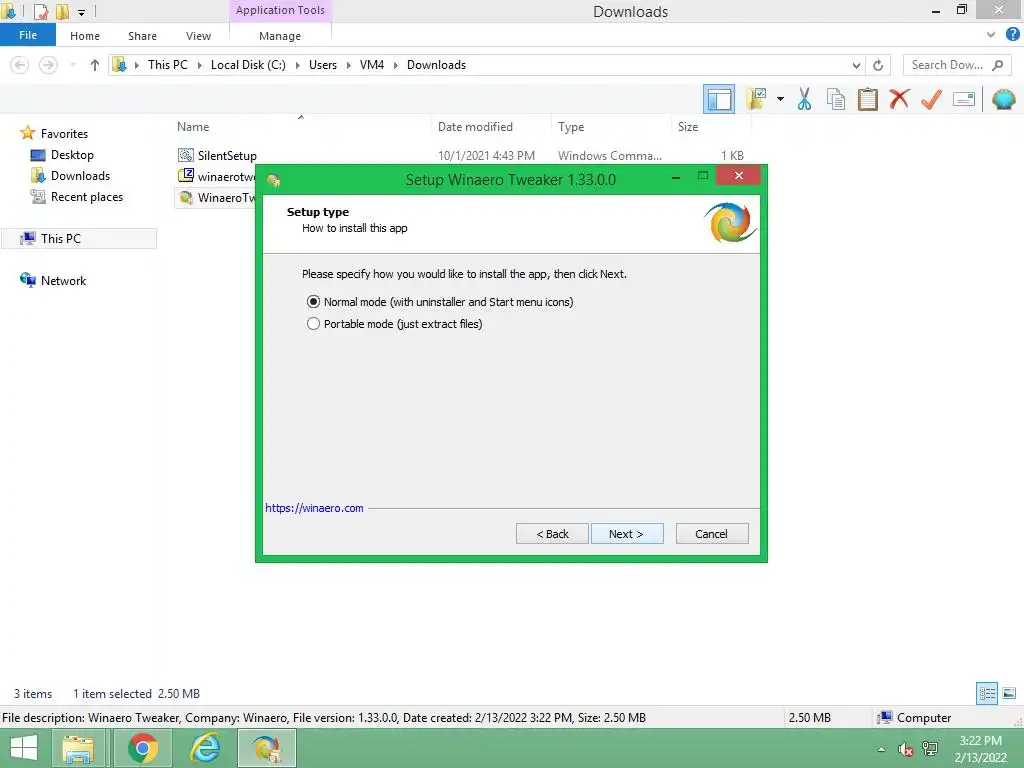This screenshot has width=1024, height=768.
Task: Click the Back button in setup
Action: point(552,534)
